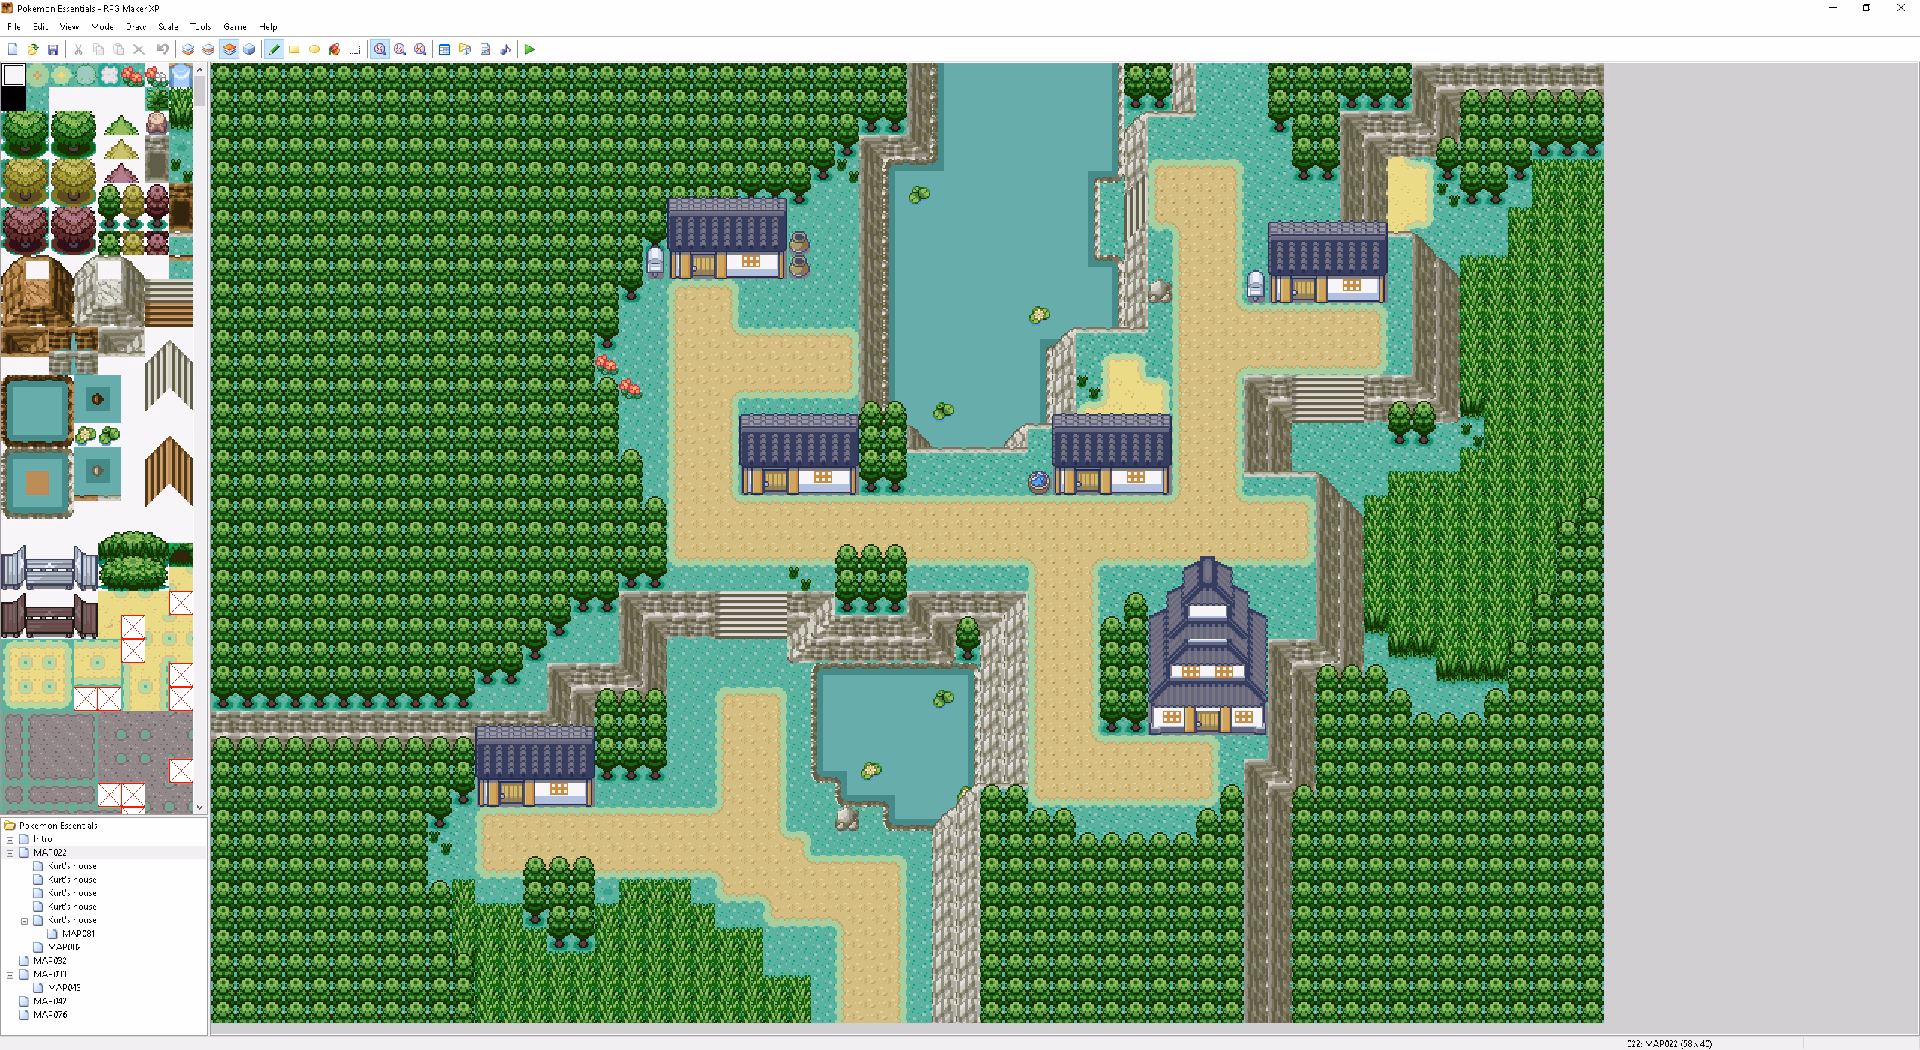Select the Pencil drawing tool
The width and height of the screenshot is (1920, 1050).
274,49
